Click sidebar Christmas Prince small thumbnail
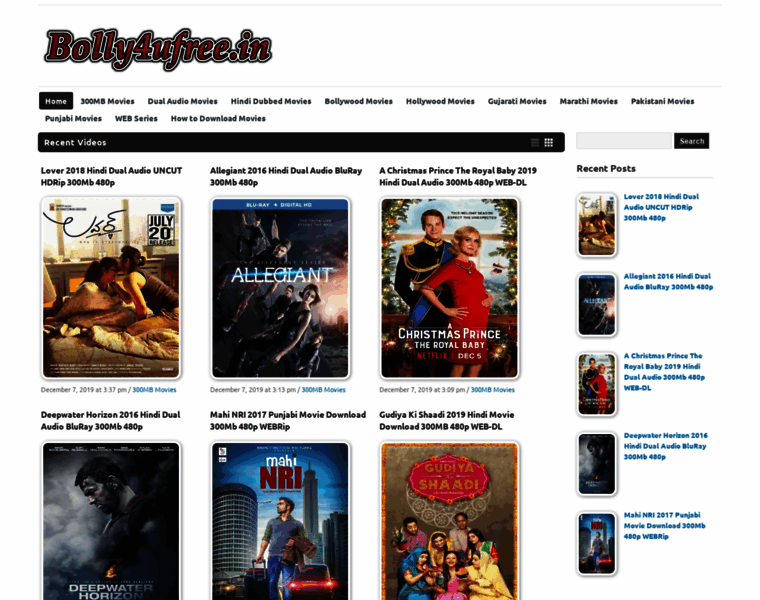Image resolution: width=760 pixels, height=600 pixels. pyautogui.click(x=597, y=384)
